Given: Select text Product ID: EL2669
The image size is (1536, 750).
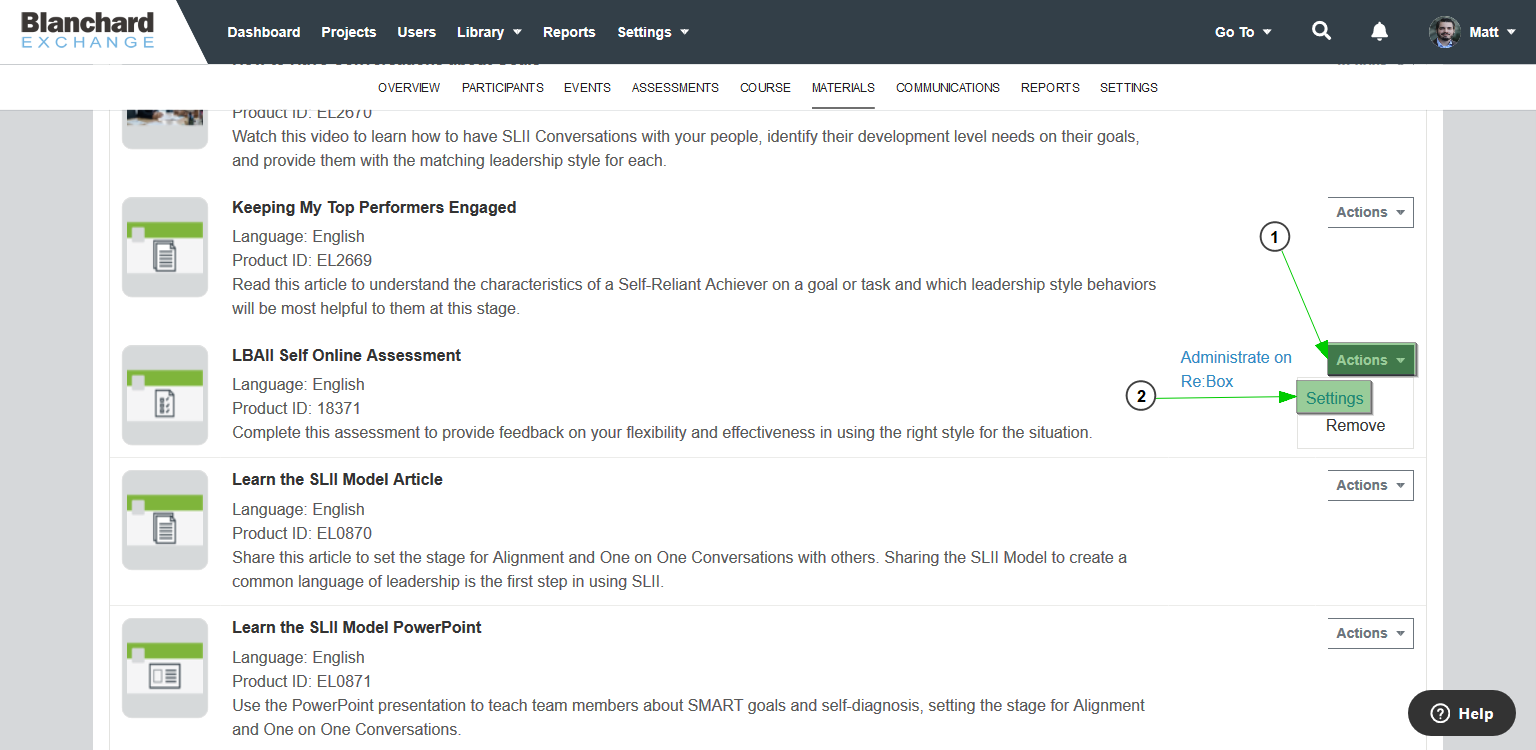Looking at the screenshot, I should 302,260.
